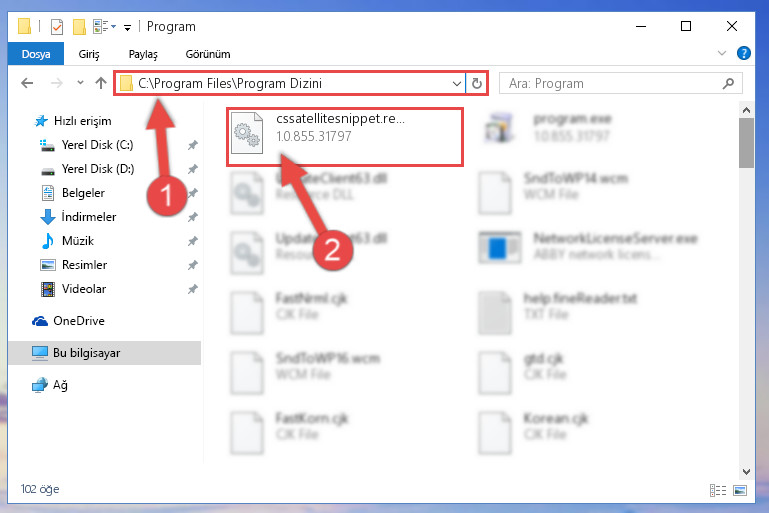Switch to the Görünüm ribbon tab
The image size is (769, 513).
[x=208, y=54]
